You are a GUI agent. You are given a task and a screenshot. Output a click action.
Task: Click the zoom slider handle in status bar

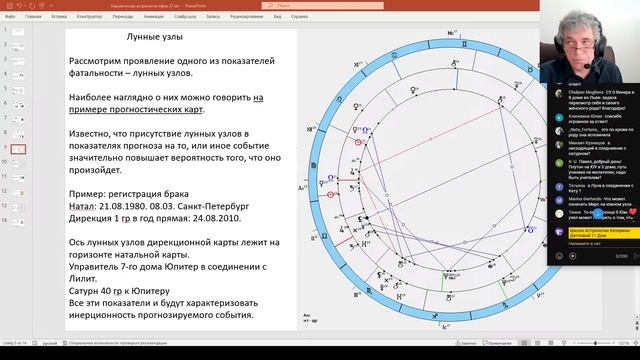coord(596,343)
